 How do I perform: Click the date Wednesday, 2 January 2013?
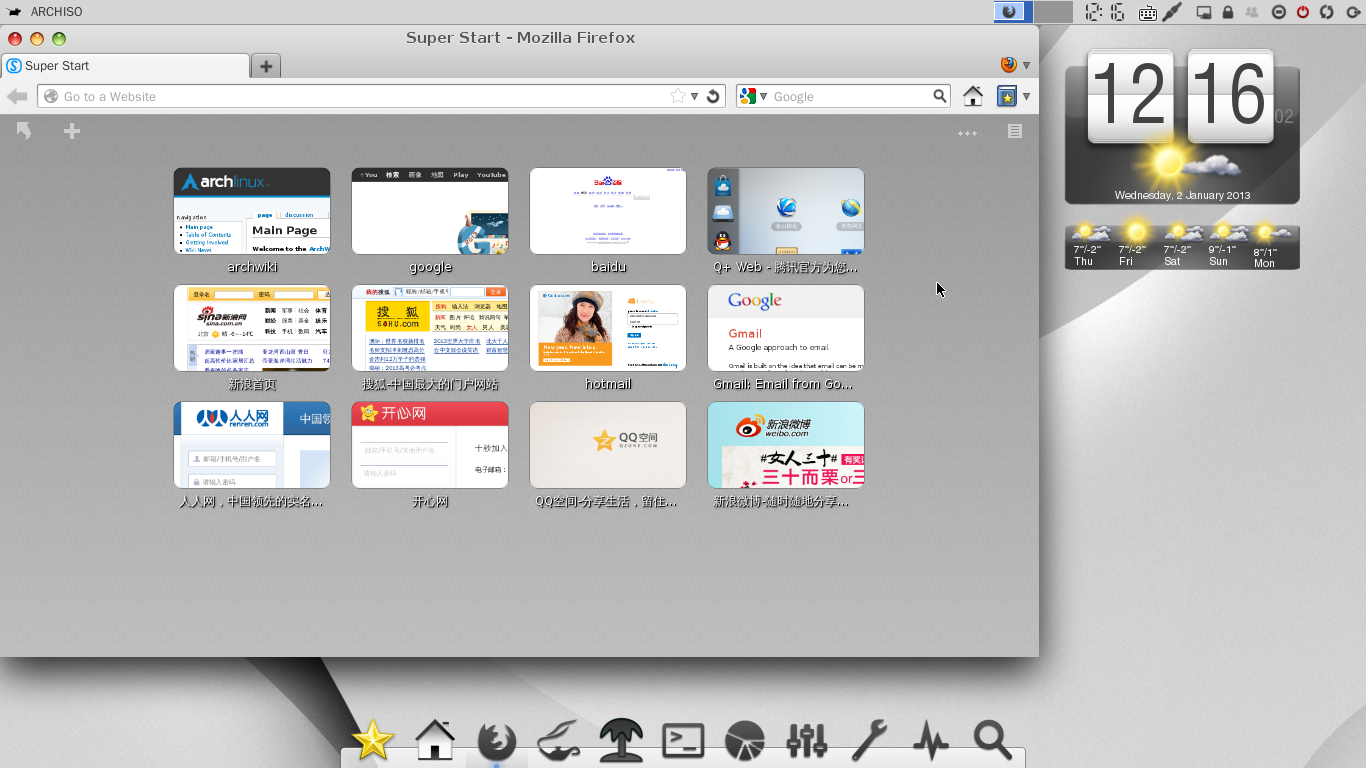pos(1182,195)
